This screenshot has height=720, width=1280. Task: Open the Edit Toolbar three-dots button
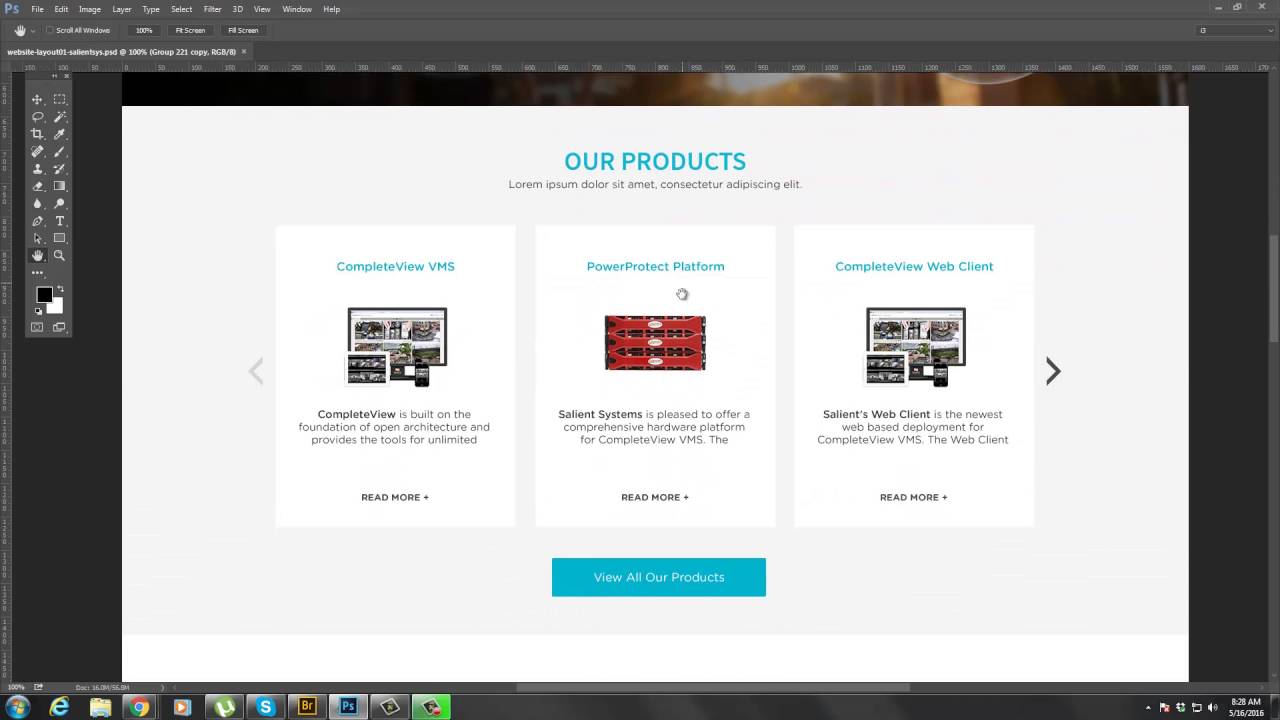point(37,272)
